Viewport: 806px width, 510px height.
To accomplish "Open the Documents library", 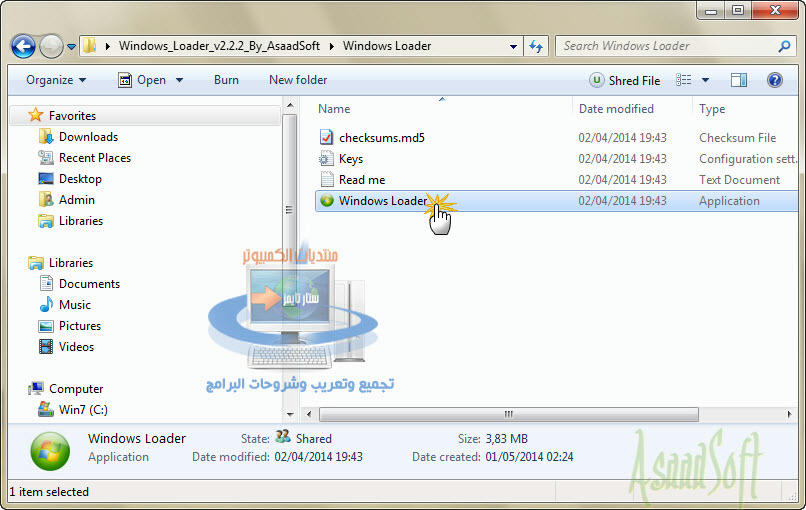I will click(x=89, y=284).
